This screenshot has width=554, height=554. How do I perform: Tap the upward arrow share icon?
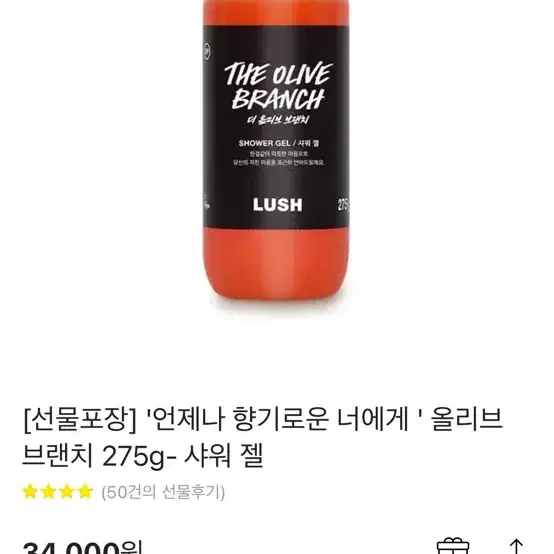pos(515,546)
